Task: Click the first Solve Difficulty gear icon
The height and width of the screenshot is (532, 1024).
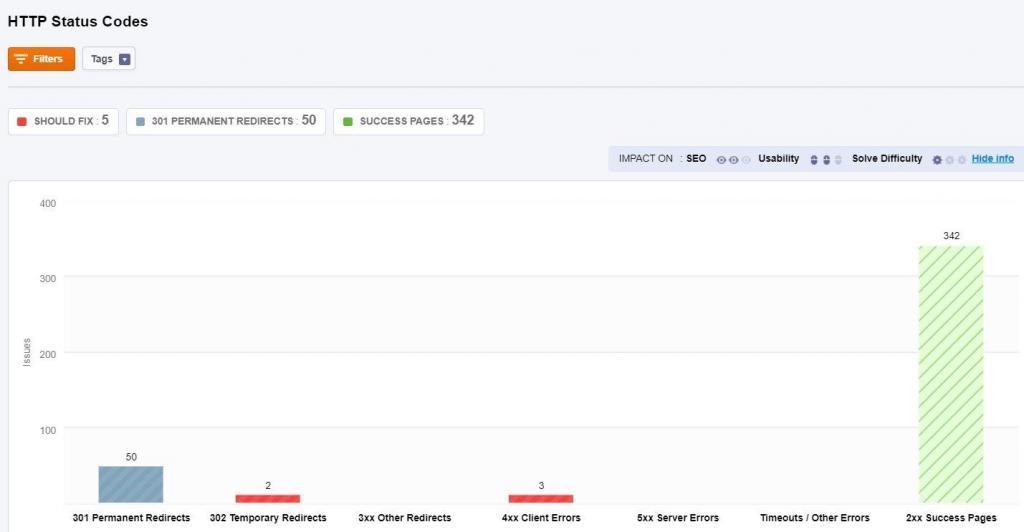Action: pos(937,160)
